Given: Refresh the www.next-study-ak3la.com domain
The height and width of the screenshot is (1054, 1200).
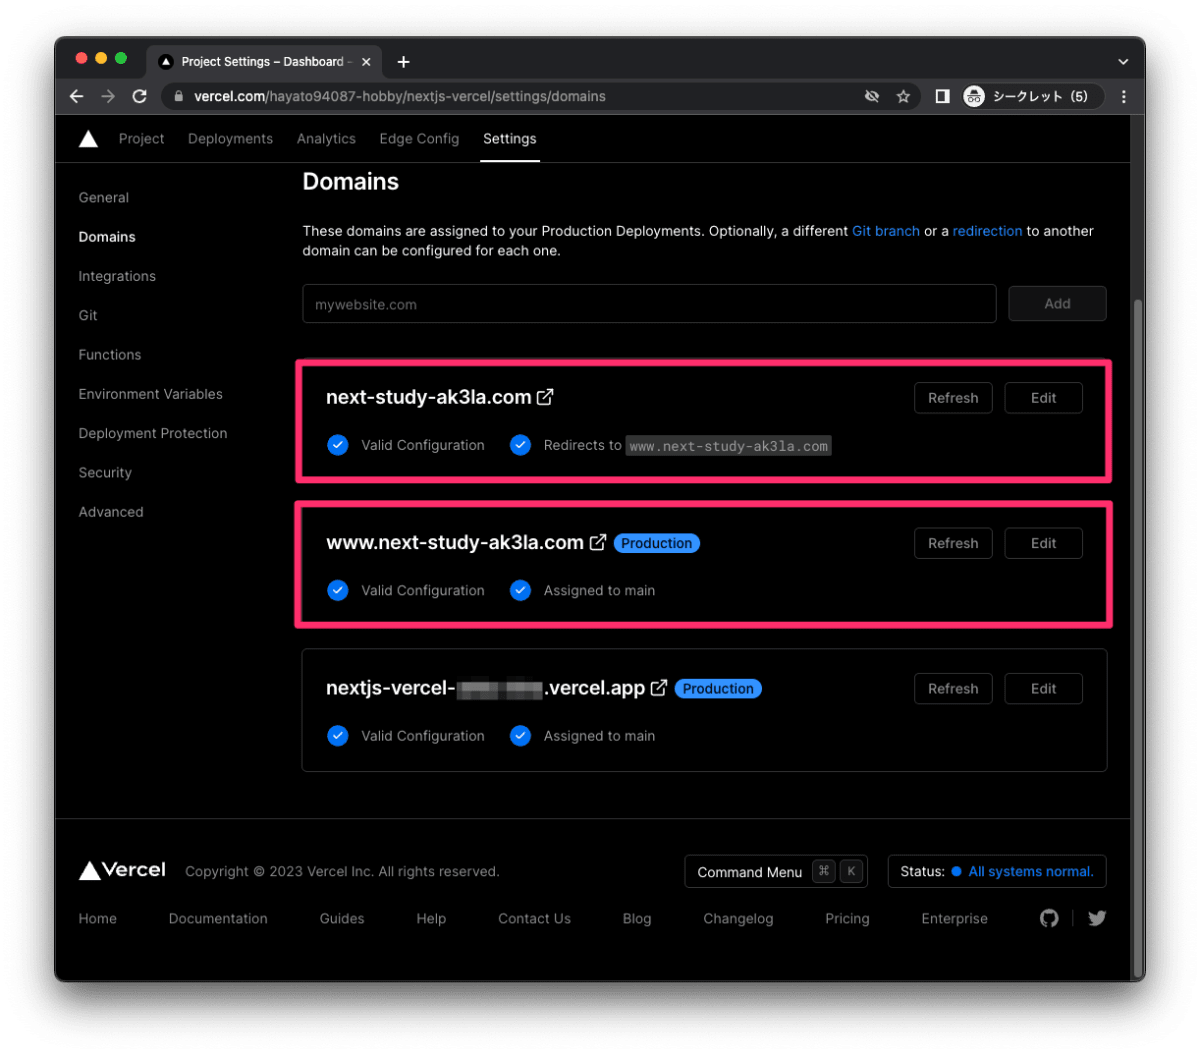Looking at the screenshot, I should coord(953,543).
